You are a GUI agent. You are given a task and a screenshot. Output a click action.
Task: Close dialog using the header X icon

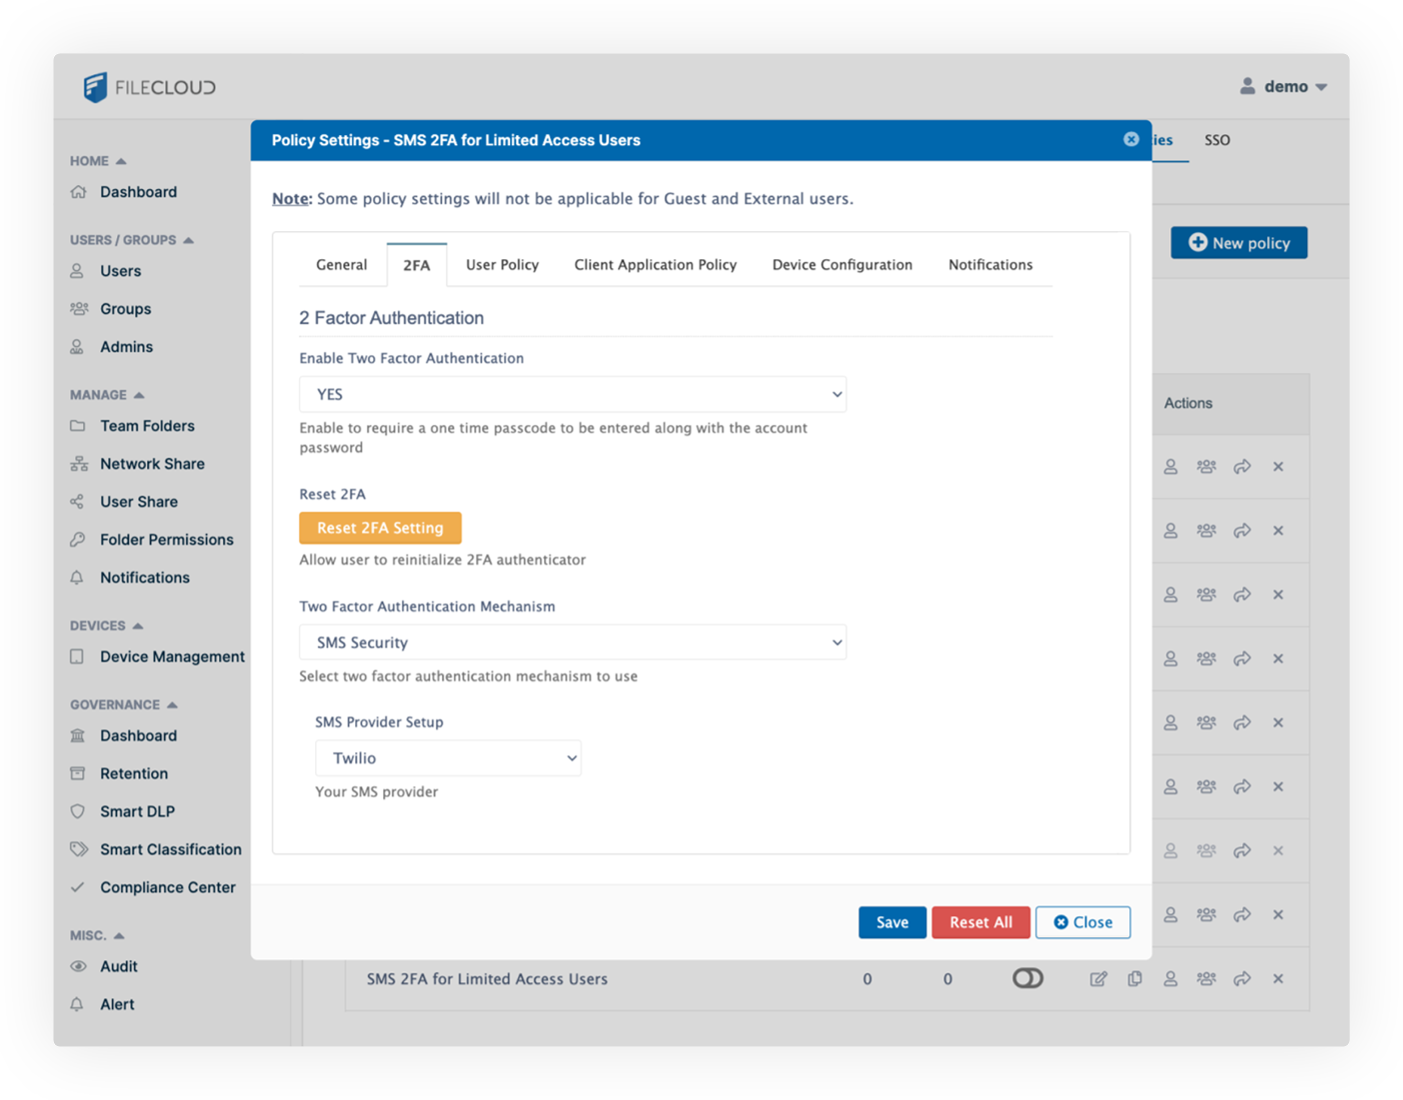[1131, 140]
